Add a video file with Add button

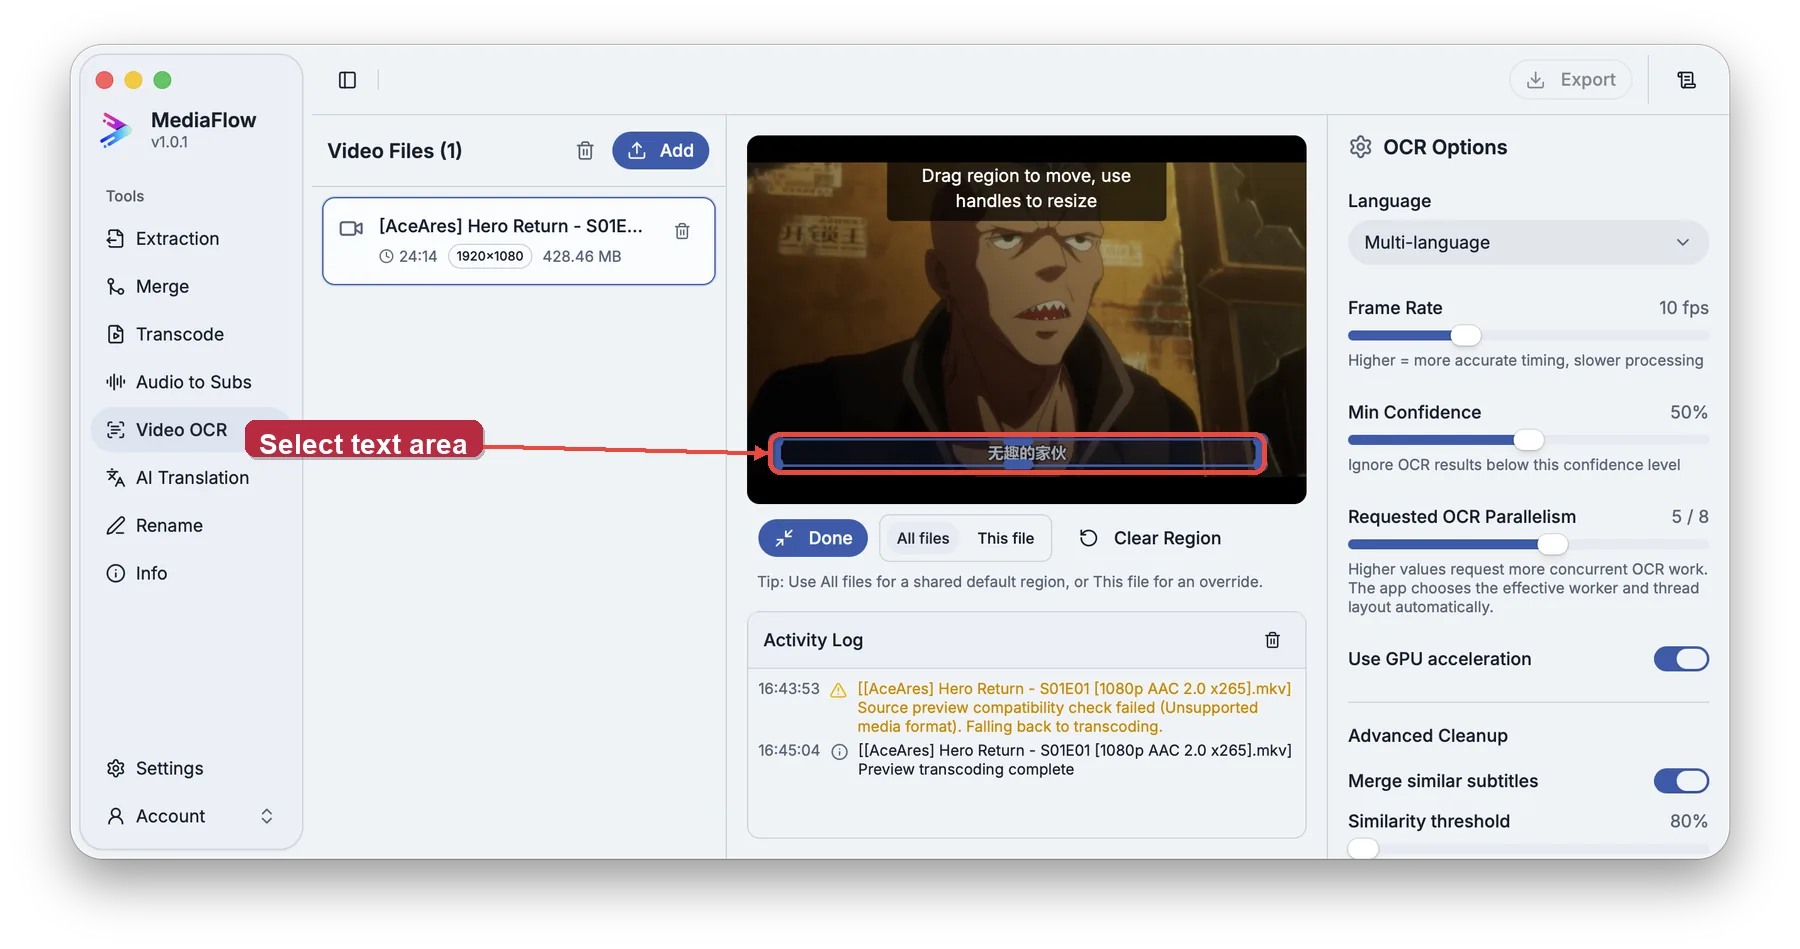point(660,151)
